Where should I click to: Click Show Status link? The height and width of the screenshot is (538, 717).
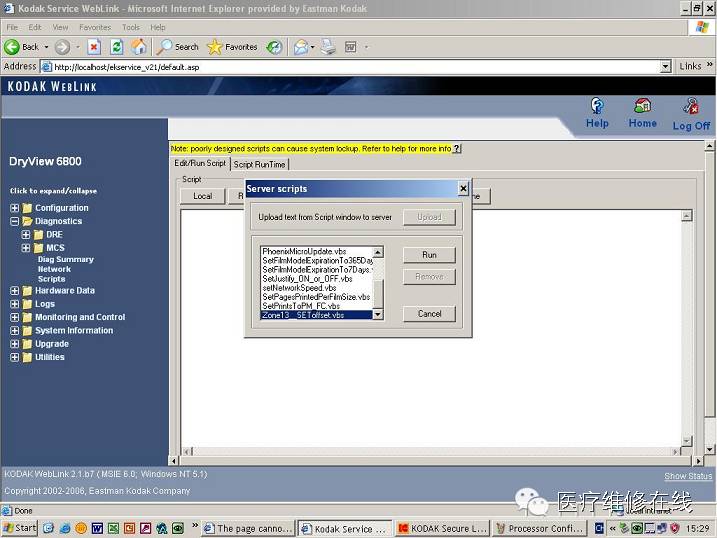click(688, 476)
